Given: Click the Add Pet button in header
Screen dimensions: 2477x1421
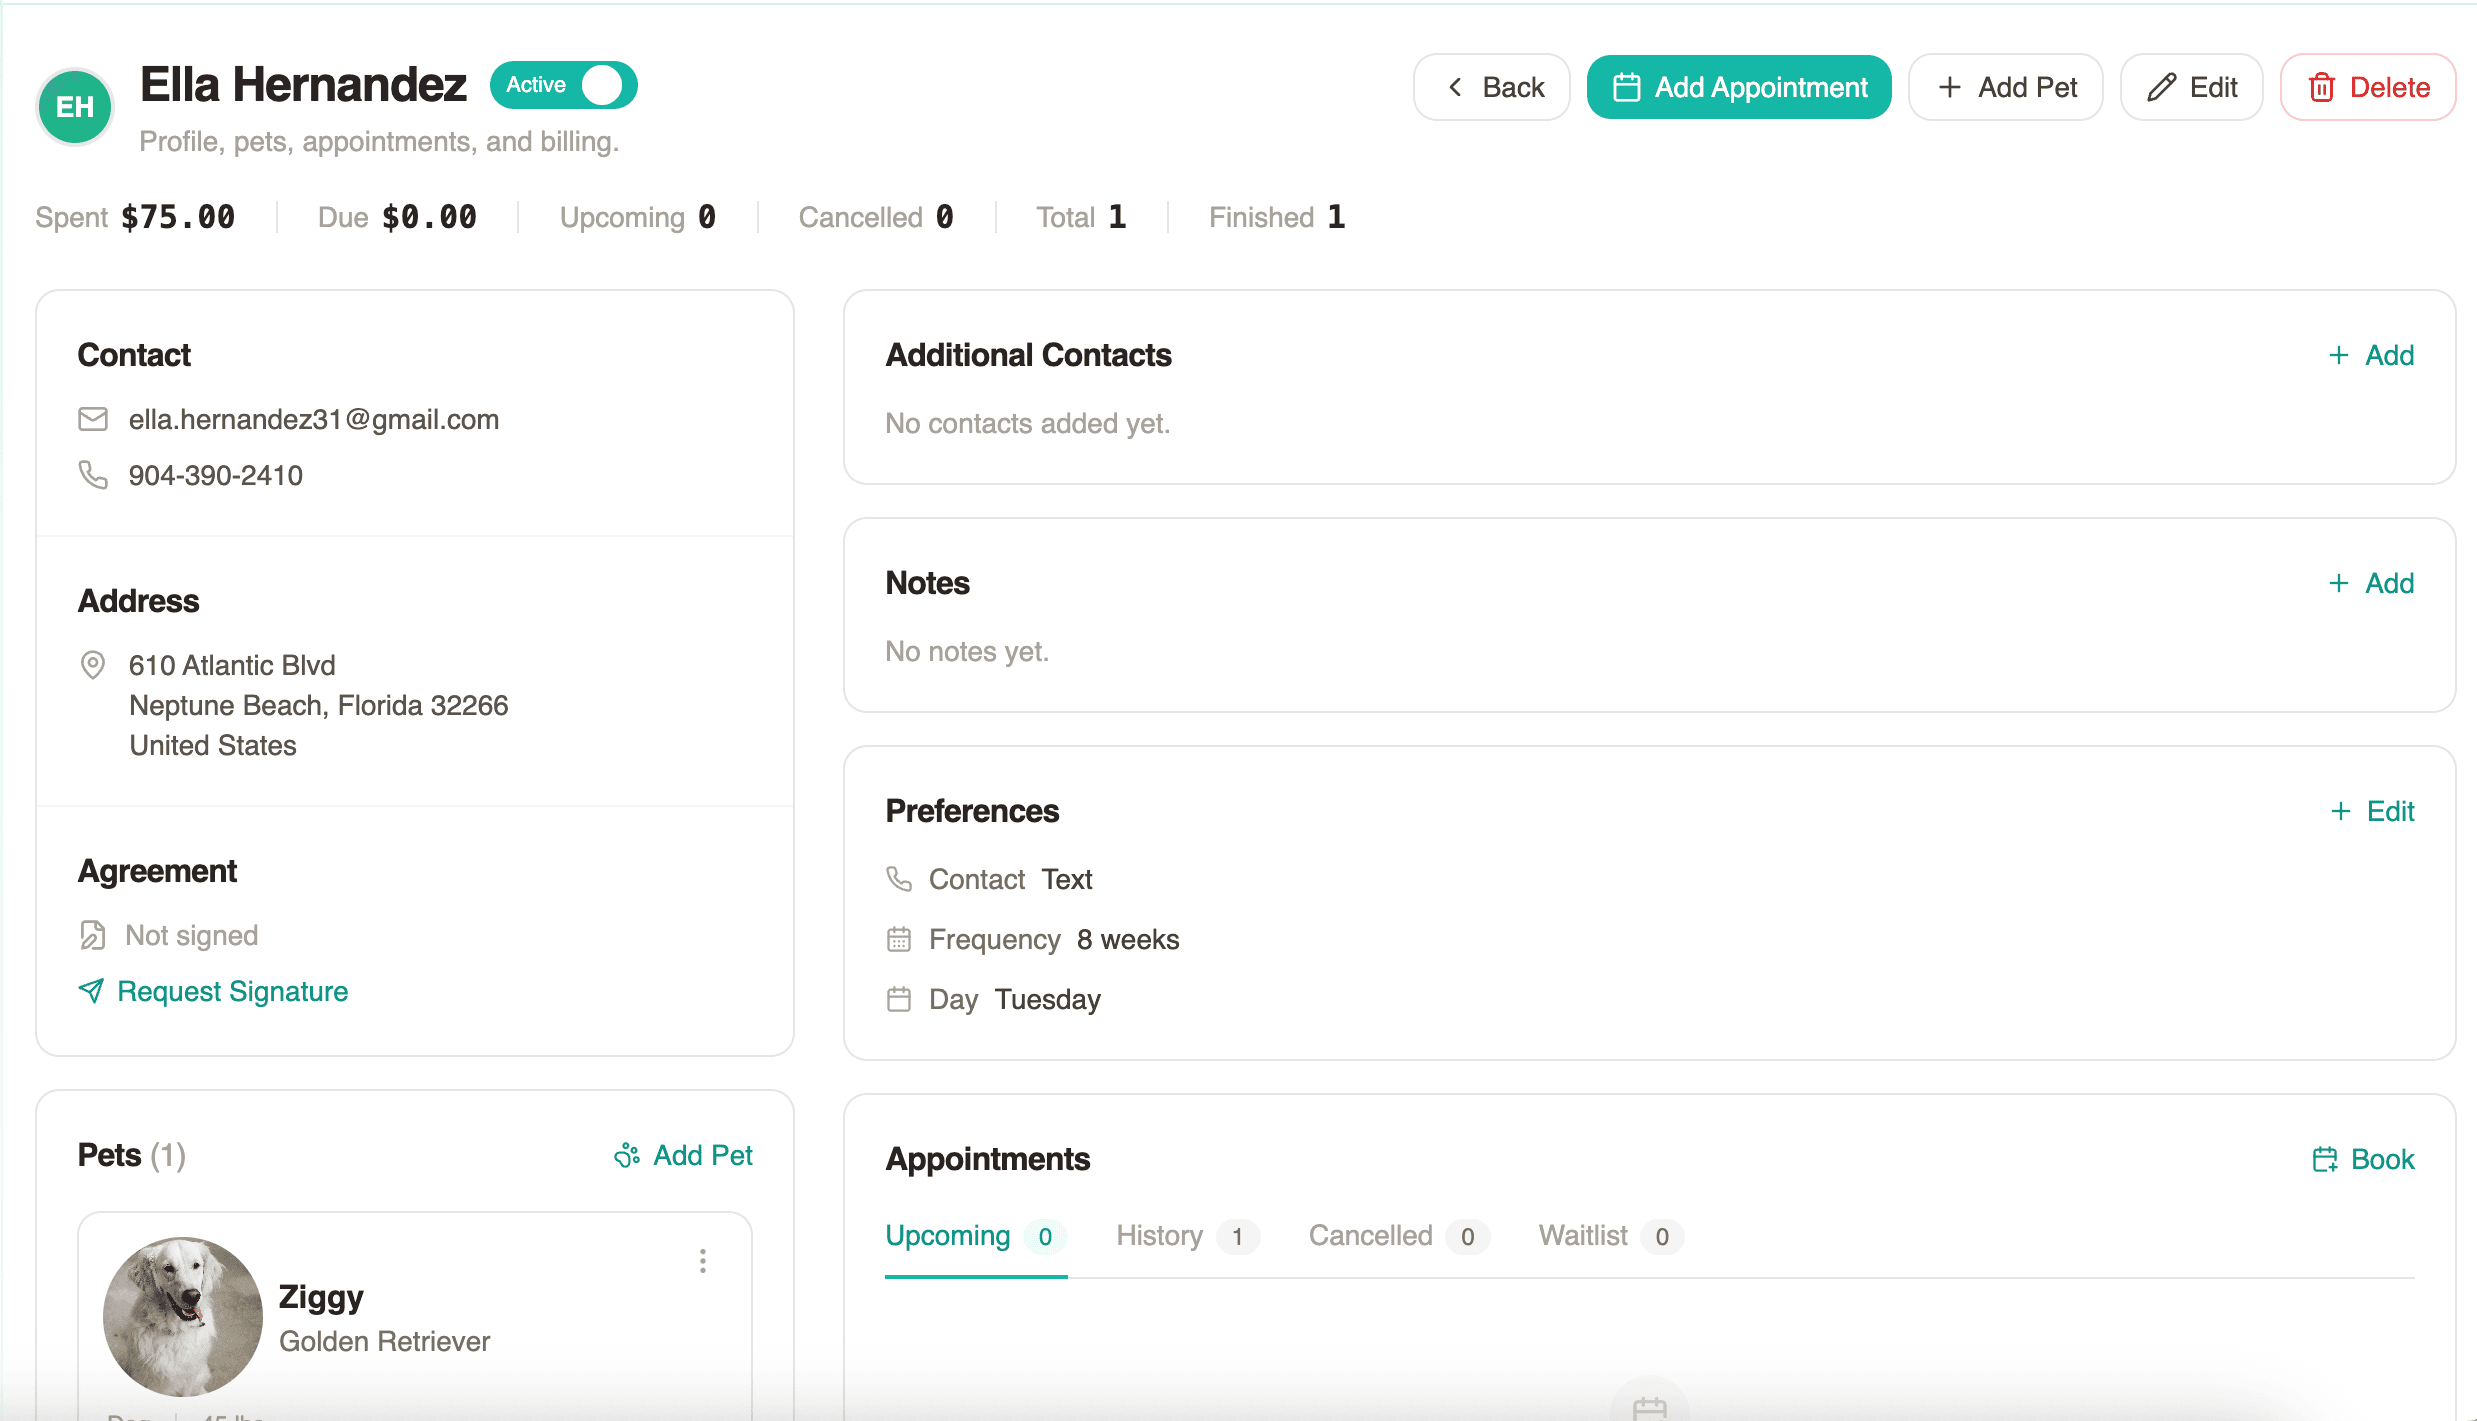Looking at the screenshot, I should [2005, 87].
